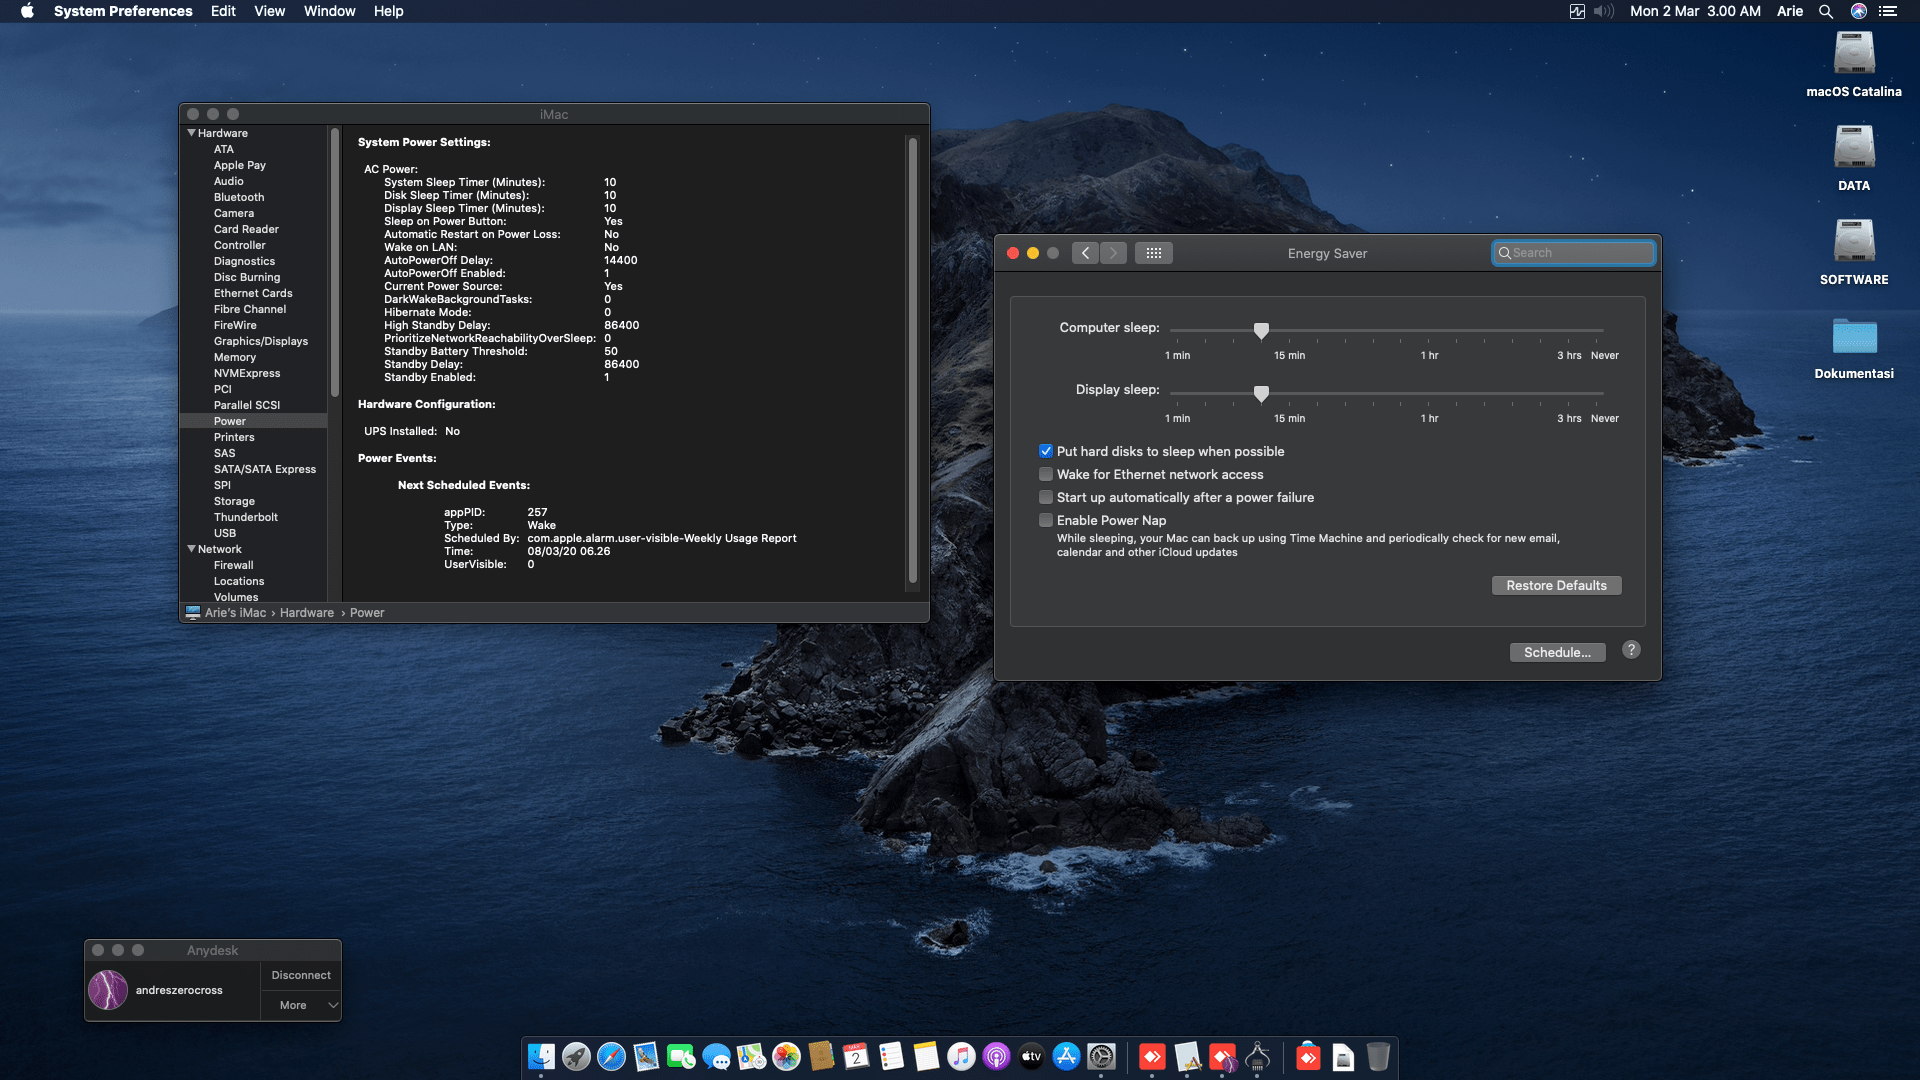Viewport: 1920px width, 1080px height.
Task: Enable Wake for Ethernet network access
Action: click(1046, 474)
